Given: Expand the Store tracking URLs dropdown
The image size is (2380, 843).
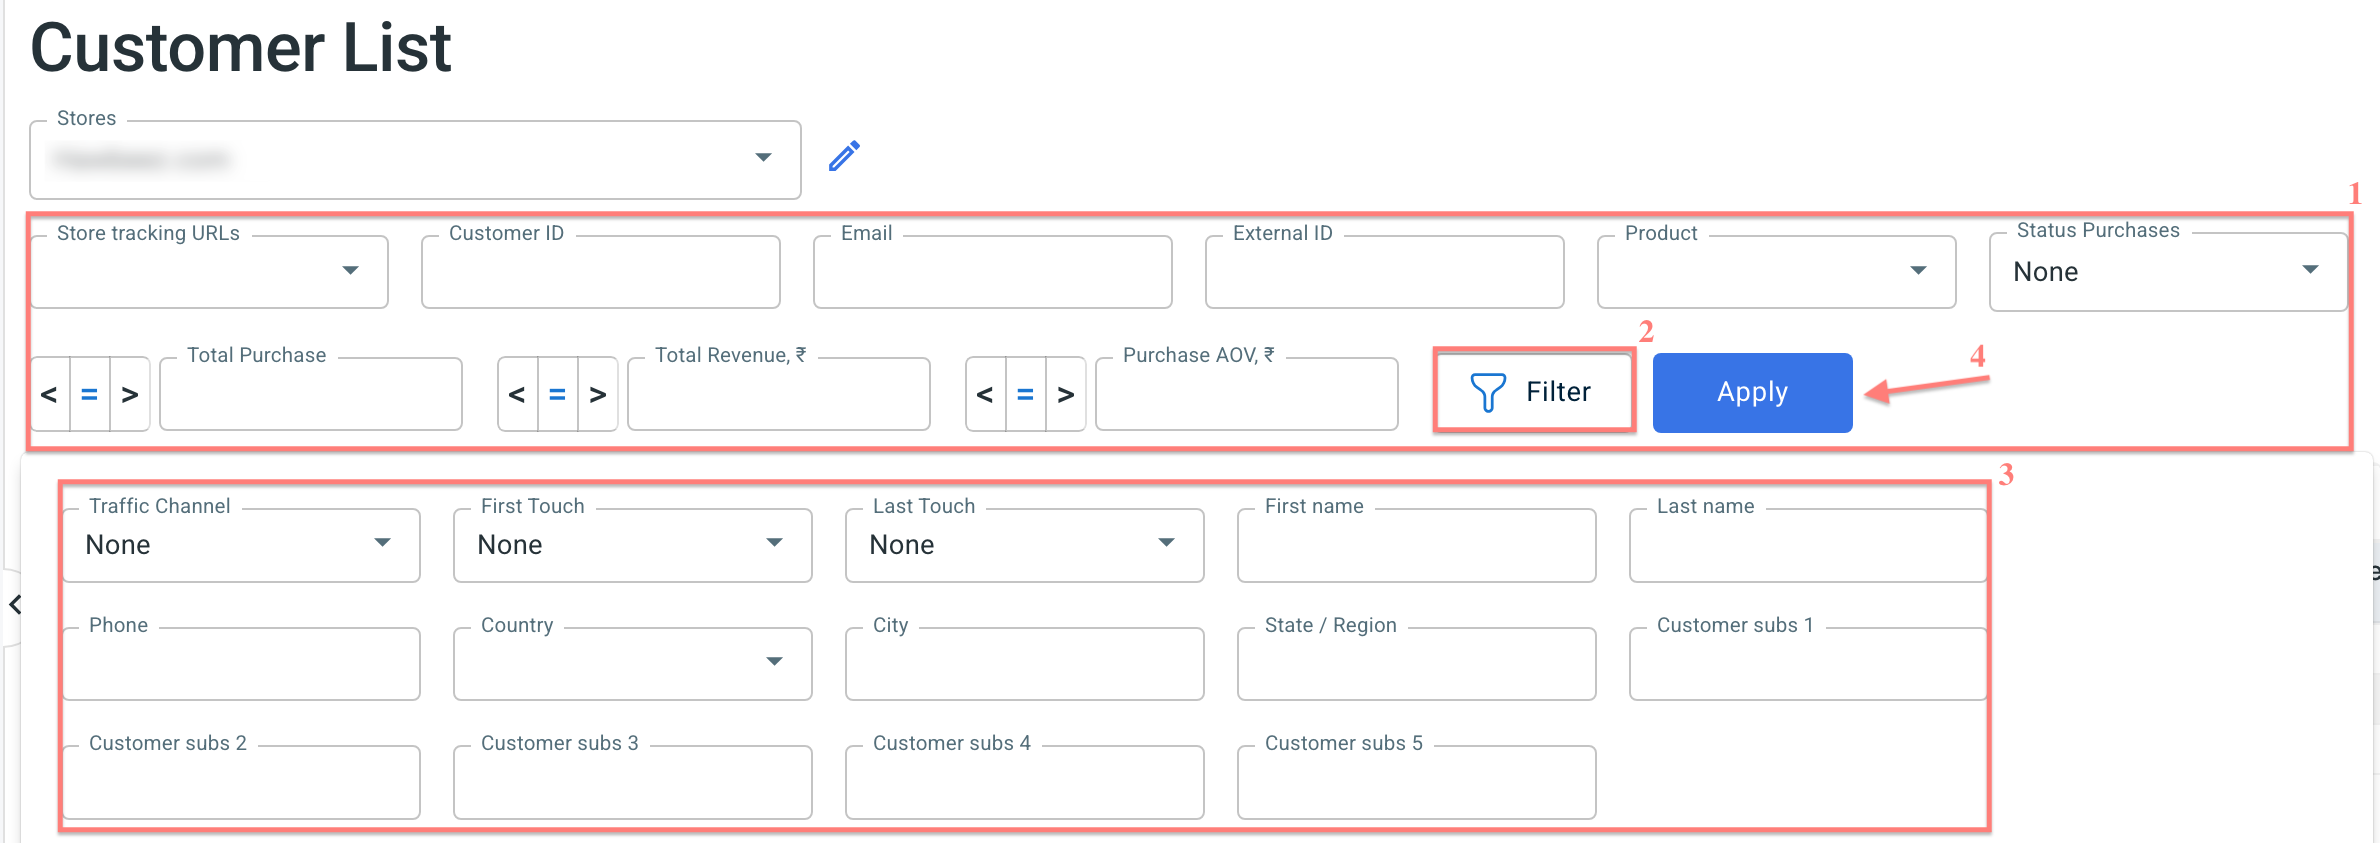Looking at the screenshot, I should pos(209,272).
